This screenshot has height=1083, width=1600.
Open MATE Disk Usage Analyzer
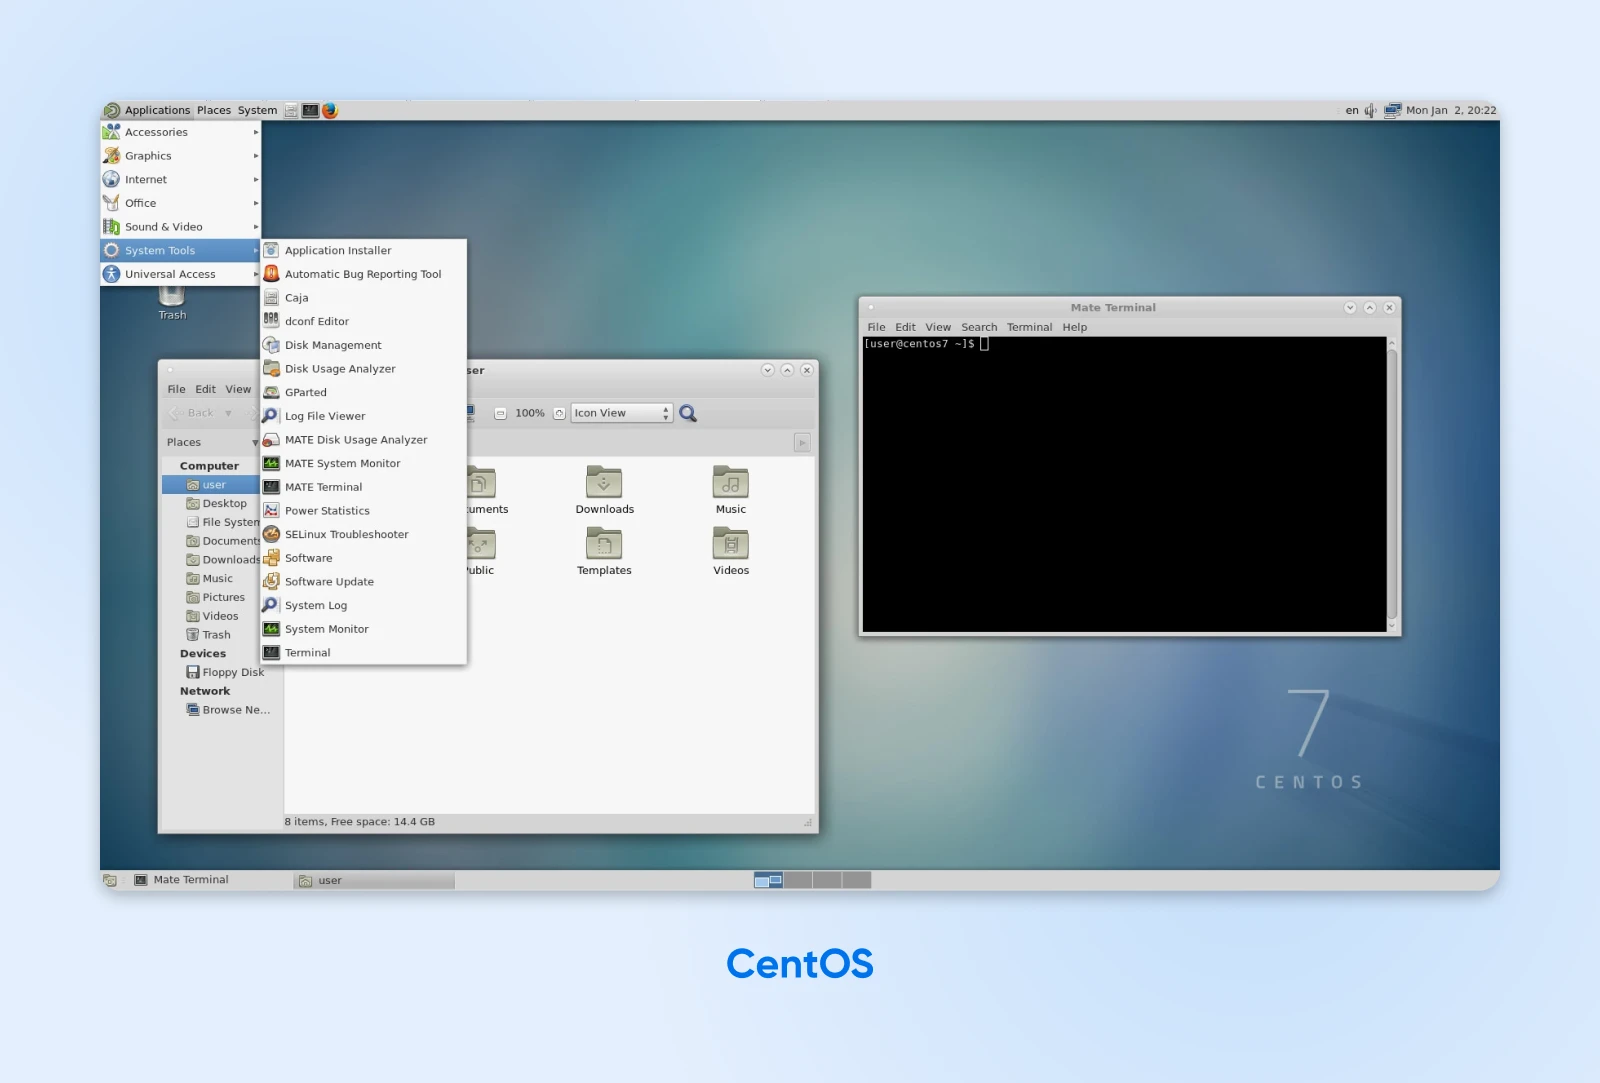point(363,440)
